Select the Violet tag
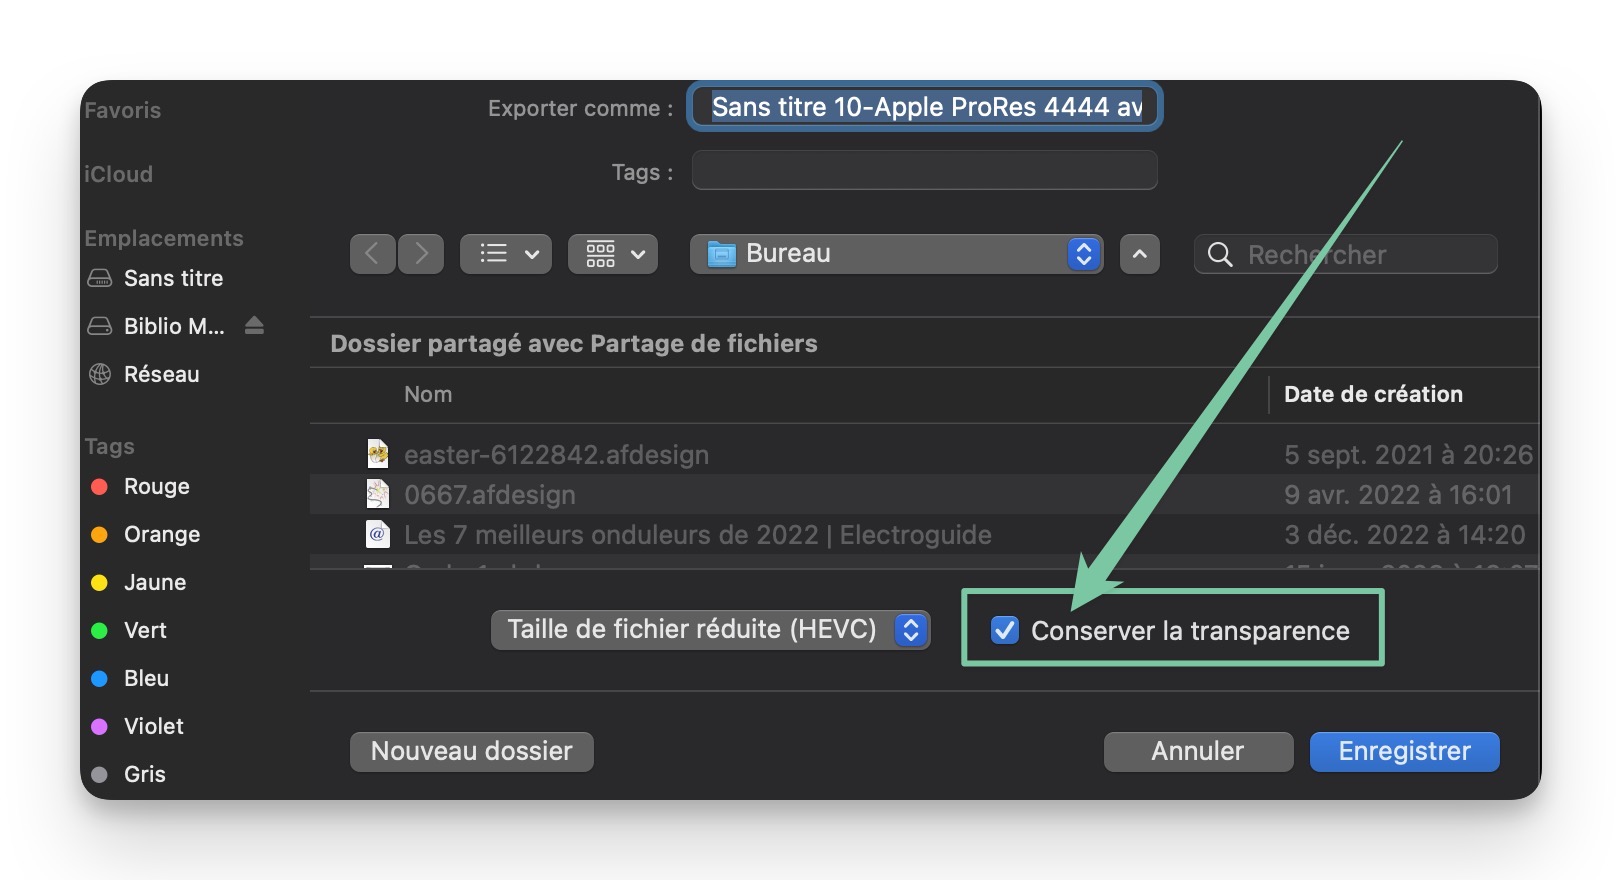This screenshot has height=880, width=1622. click(154, 726)
